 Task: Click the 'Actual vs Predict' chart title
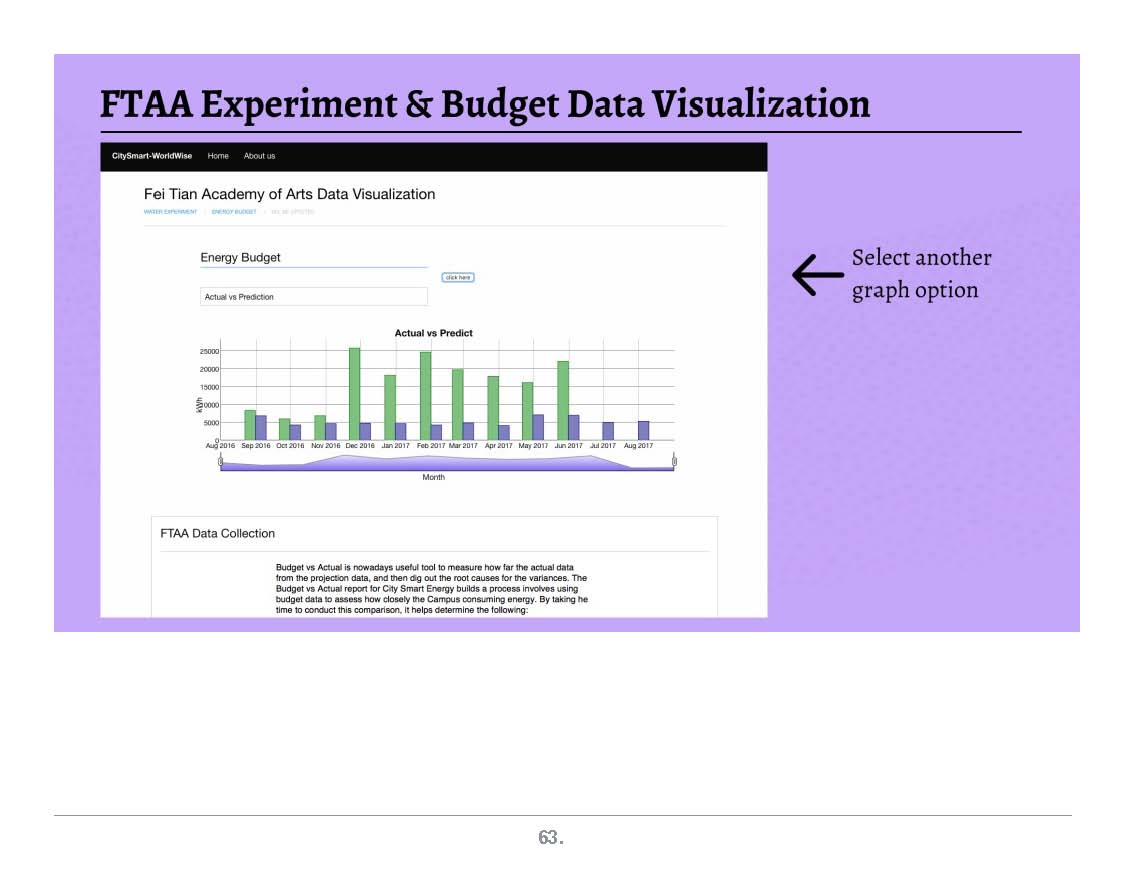433,333
